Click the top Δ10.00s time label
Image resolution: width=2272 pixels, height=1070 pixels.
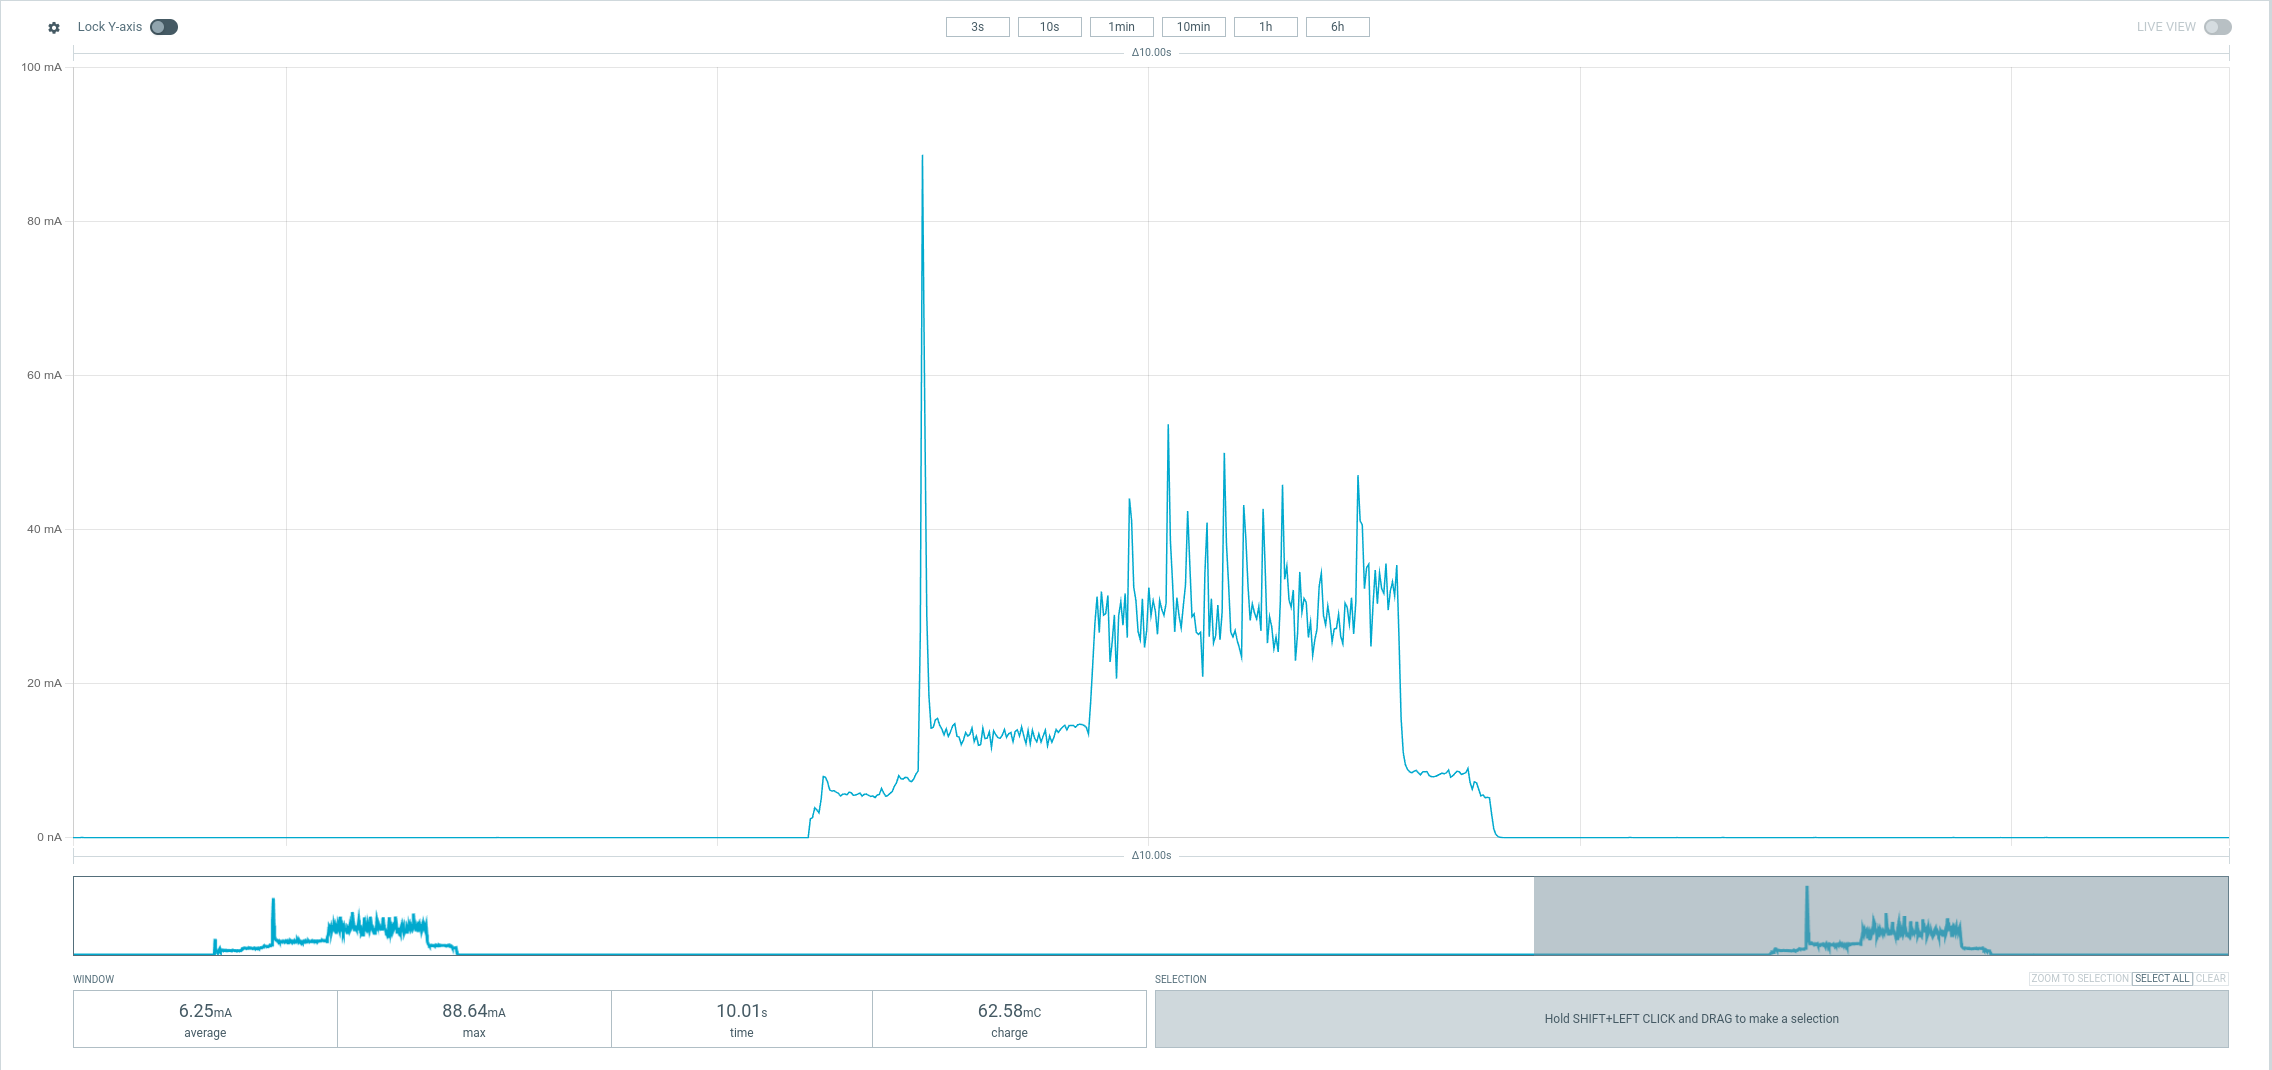pyautogui.click(x=1152, y=52)
